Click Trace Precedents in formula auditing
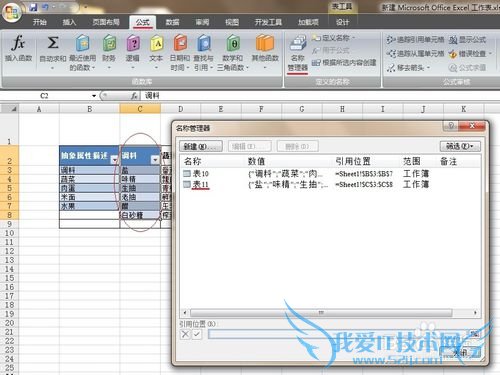 click(x=415, y=40)
